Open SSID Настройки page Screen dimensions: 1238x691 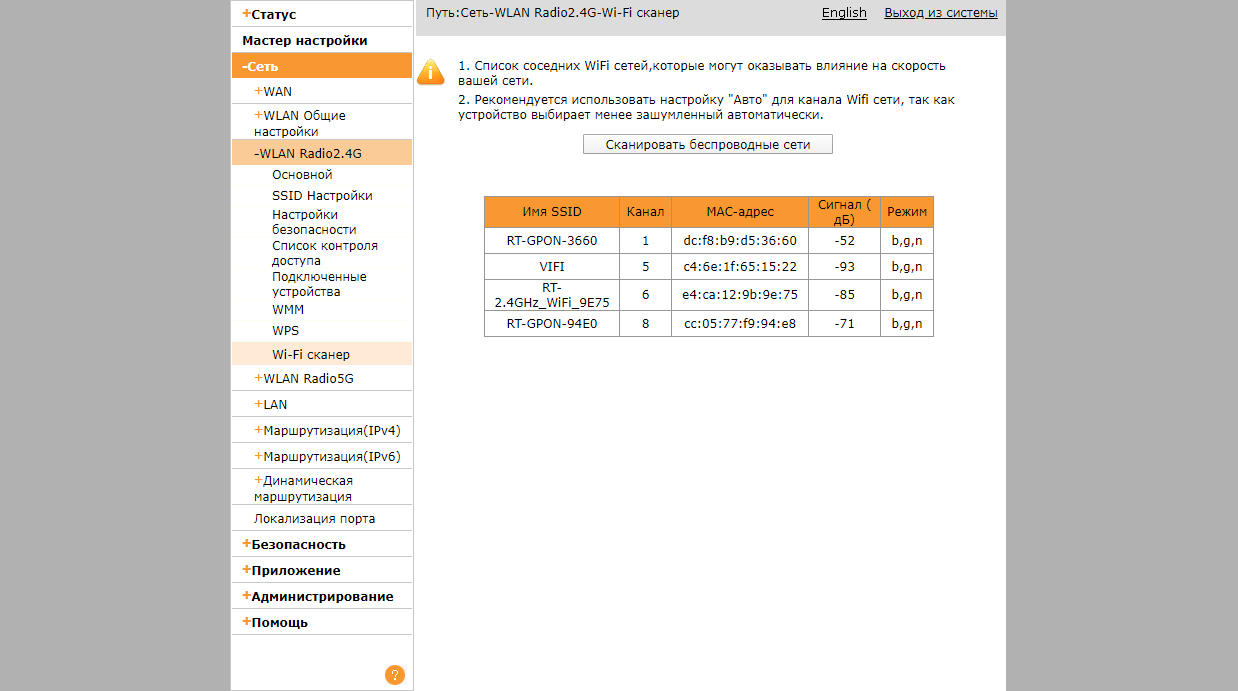coord(322,196)
